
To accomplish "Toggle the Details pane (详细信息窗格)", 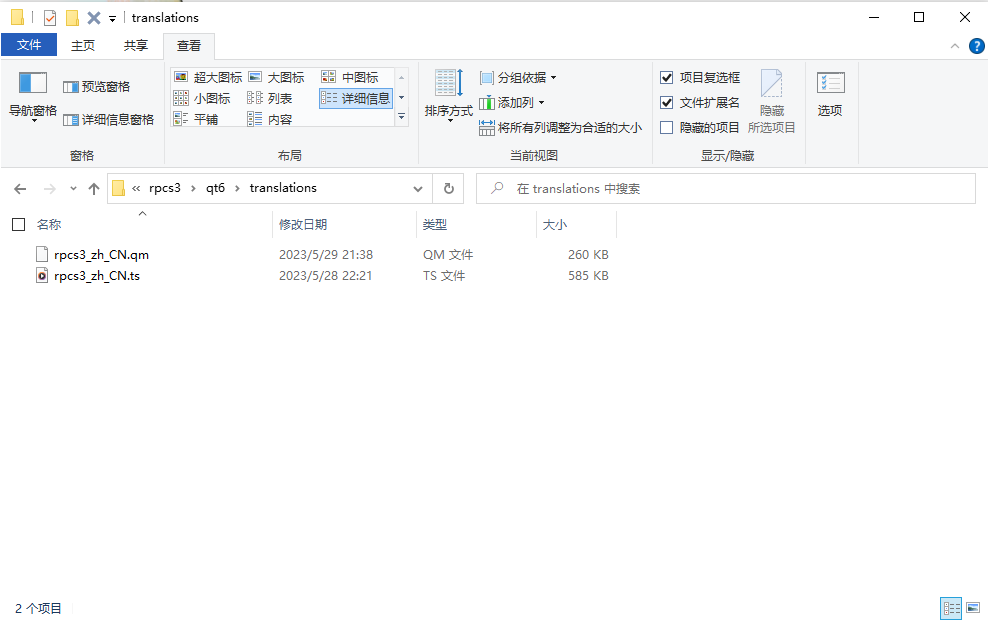I will [108, 120].
